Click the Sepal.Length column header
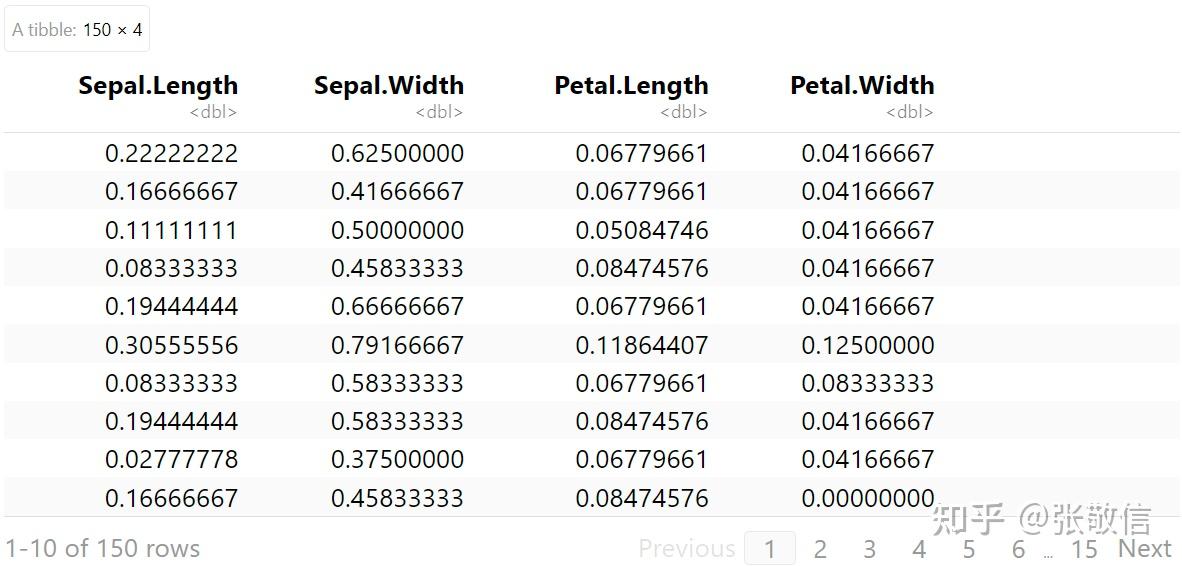The width and height of the screenshot is (1182, 566). (x=158, y=86)
